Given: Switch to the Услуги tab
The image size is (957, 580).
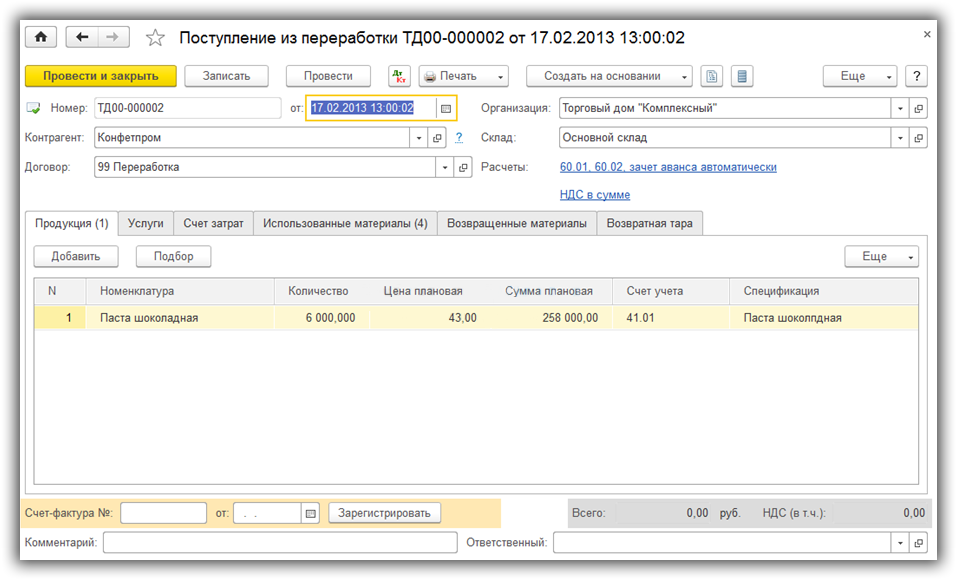Looking at the screenshot, I should 146,224.
